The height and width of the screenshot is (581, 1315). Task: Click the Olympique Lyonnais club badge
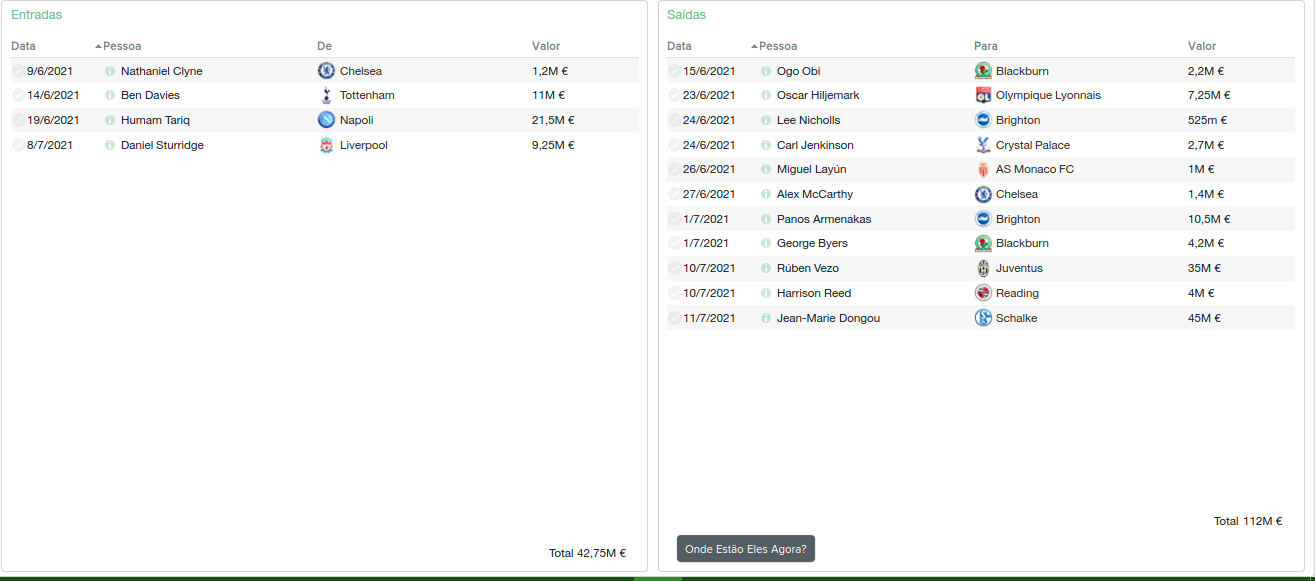pyautogui.click(x=983, y=95)
